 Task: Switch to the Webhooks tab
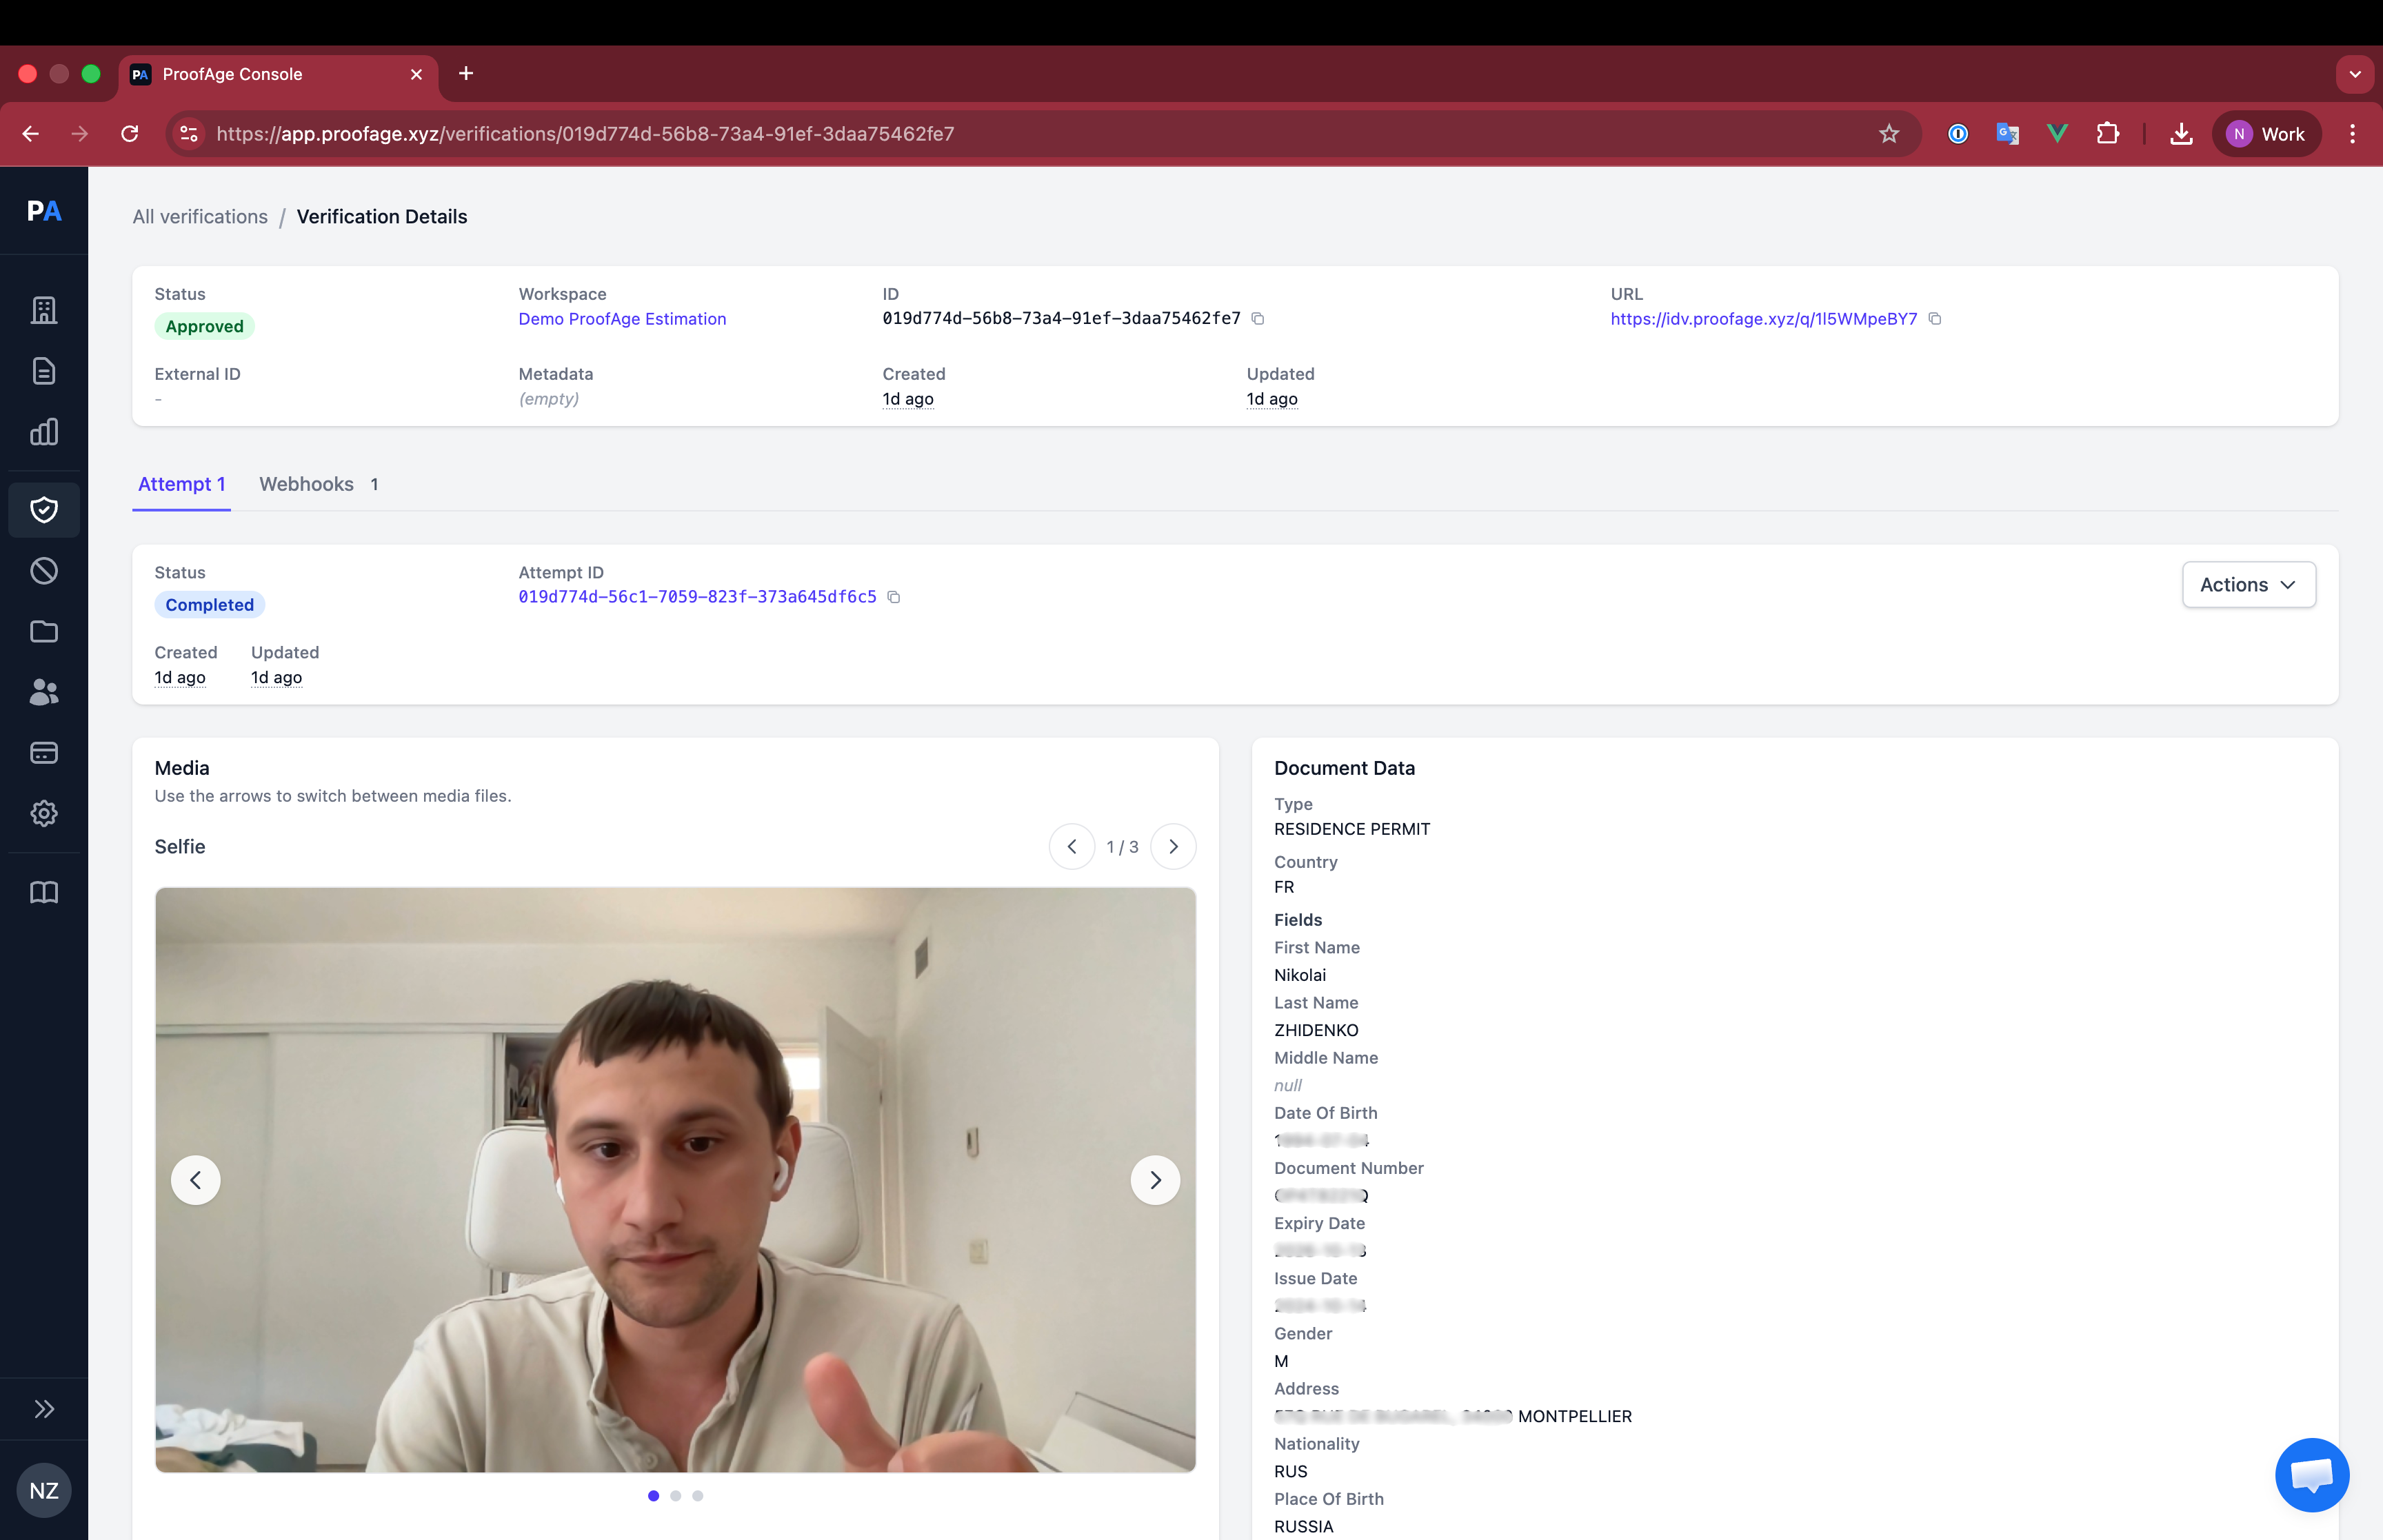coord(307,484)
